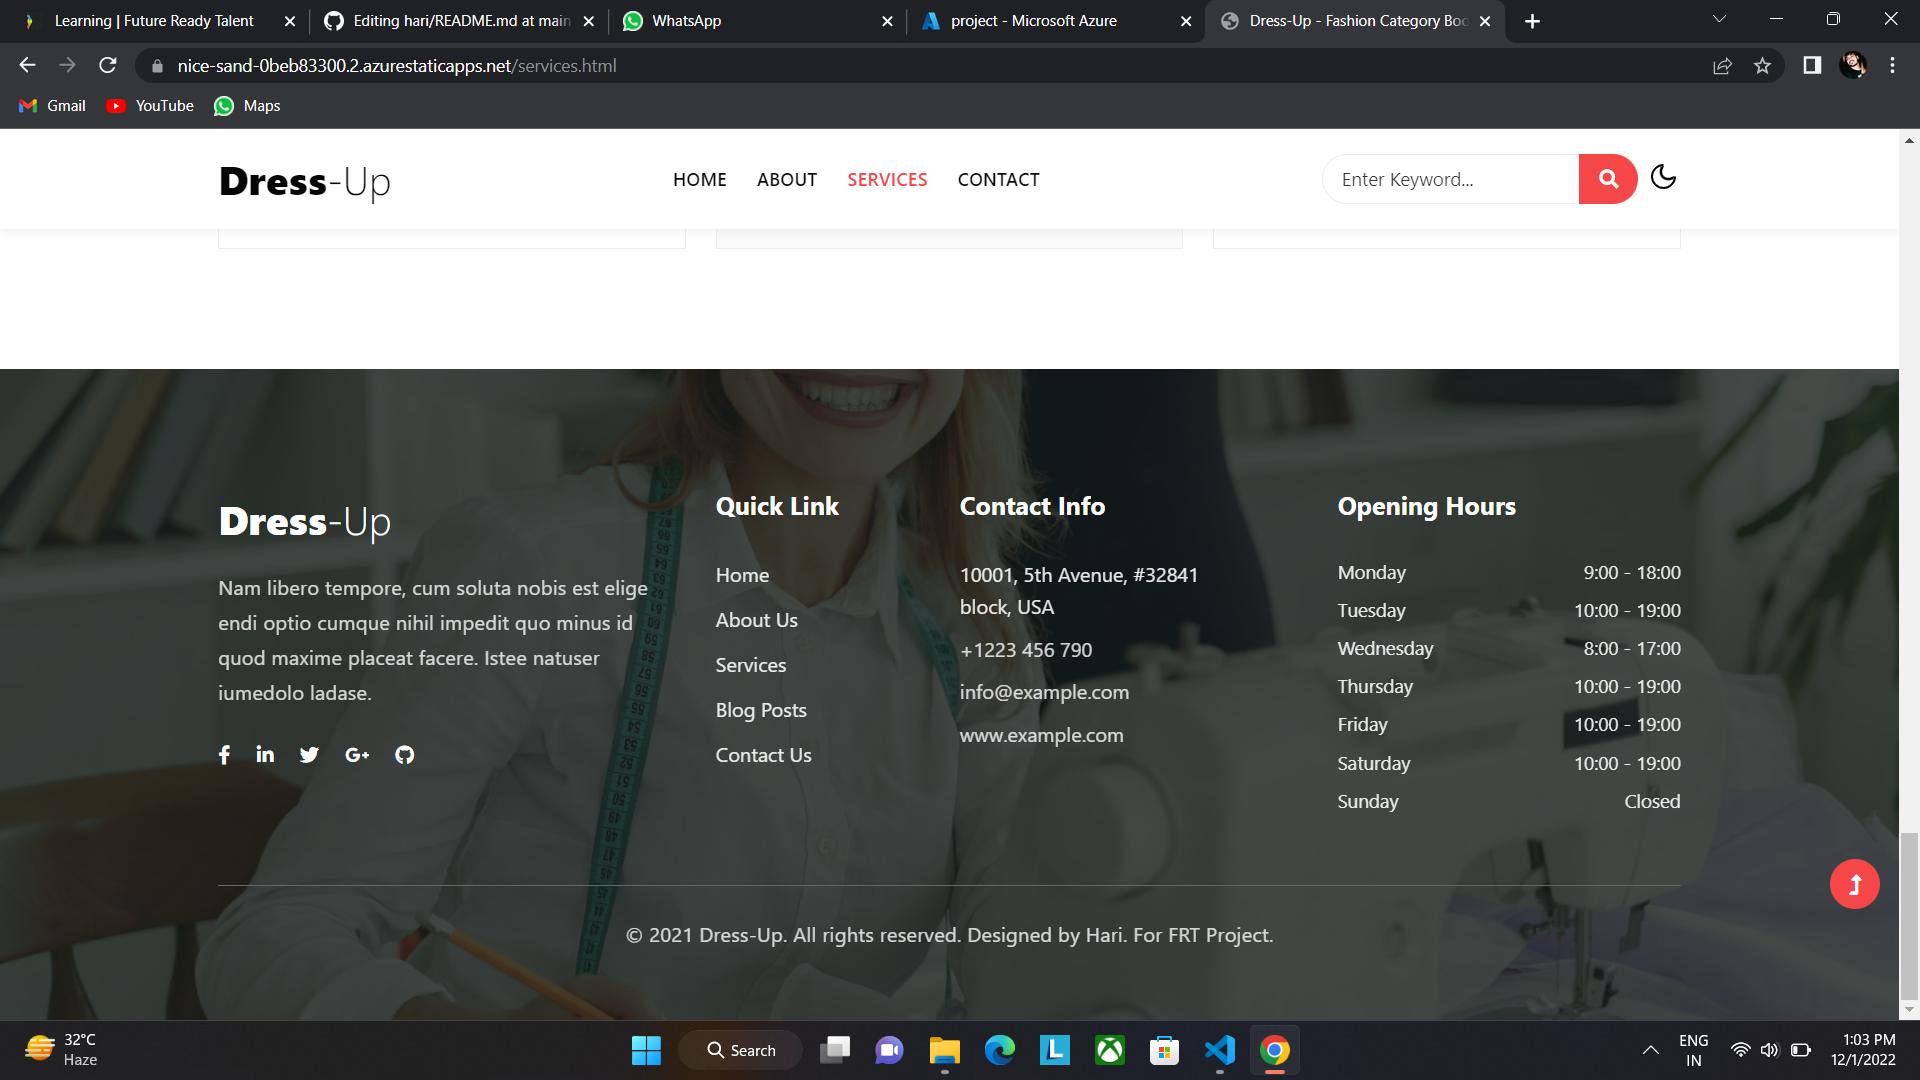1920x1080 pixels.
Task: Select HOME in the navigation bar
Action: tap(699, 180)
